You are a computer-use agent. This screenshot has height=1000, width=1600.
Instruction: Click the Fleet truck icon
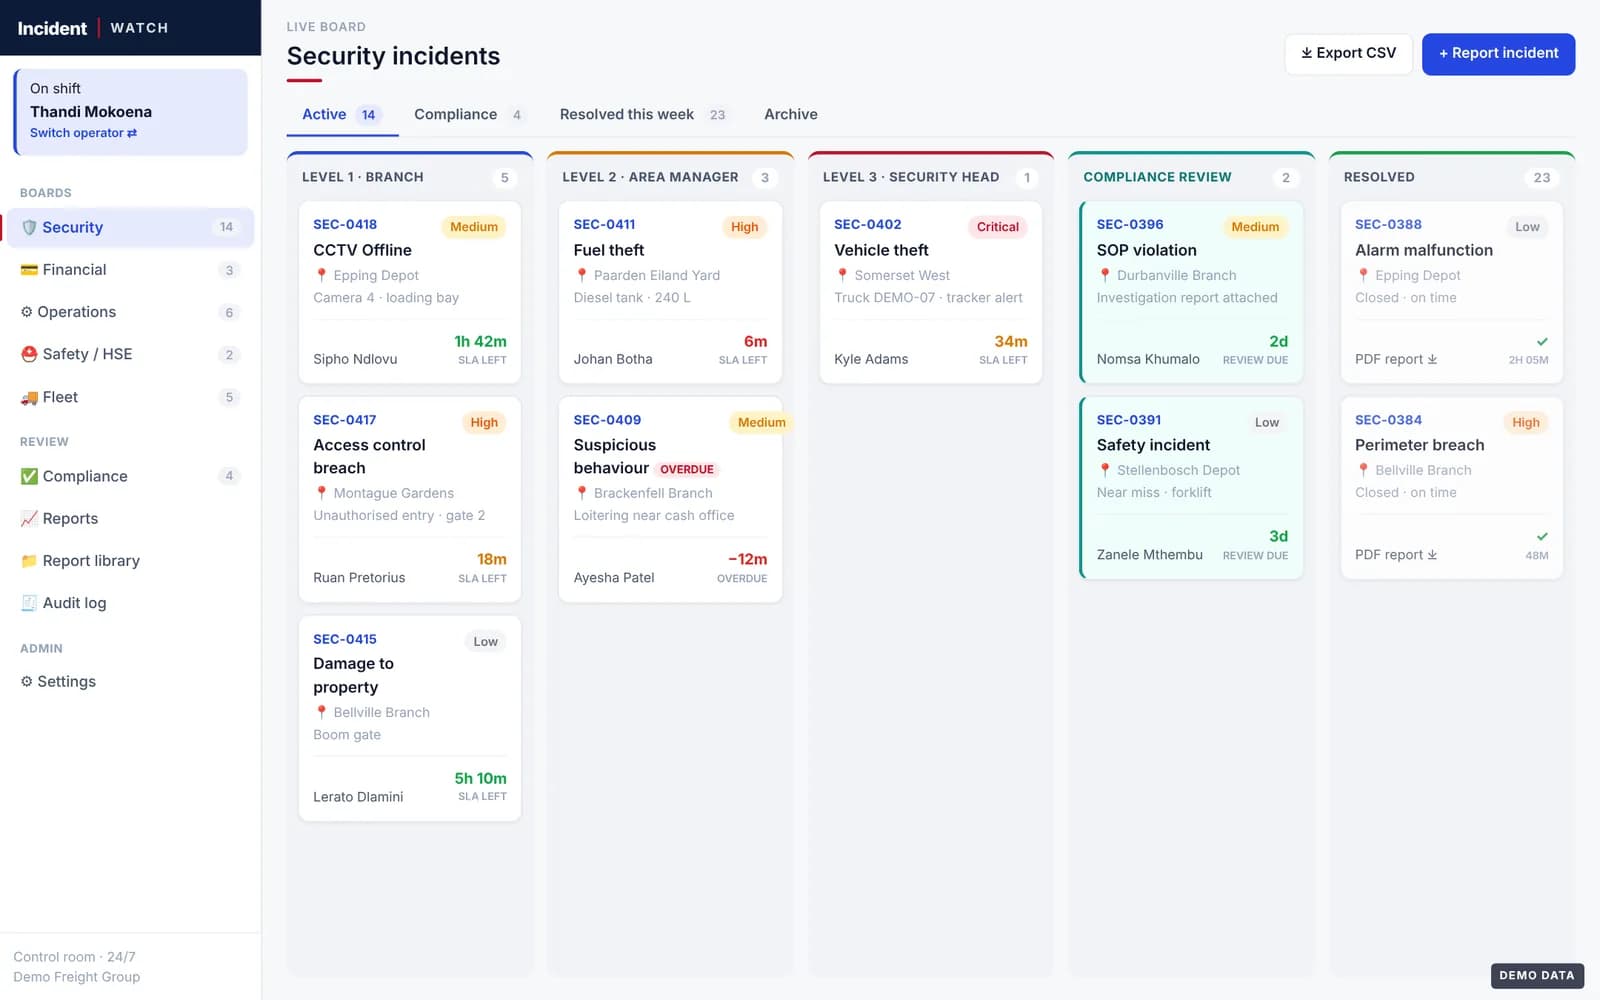(x=29, y=397)
